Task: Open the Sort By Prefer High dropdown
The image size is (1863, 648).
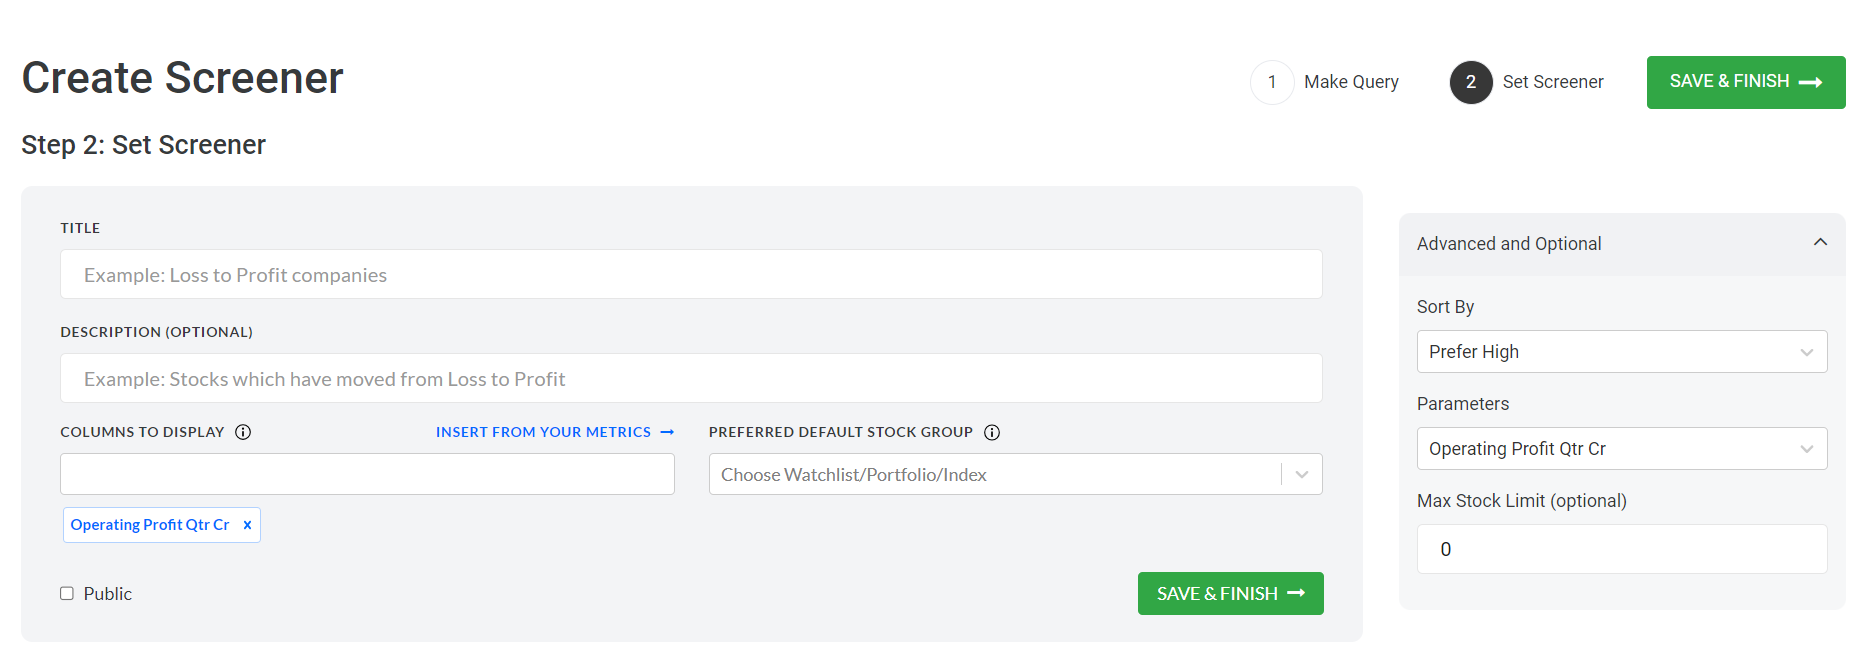Action: (x=1621, y=352)
